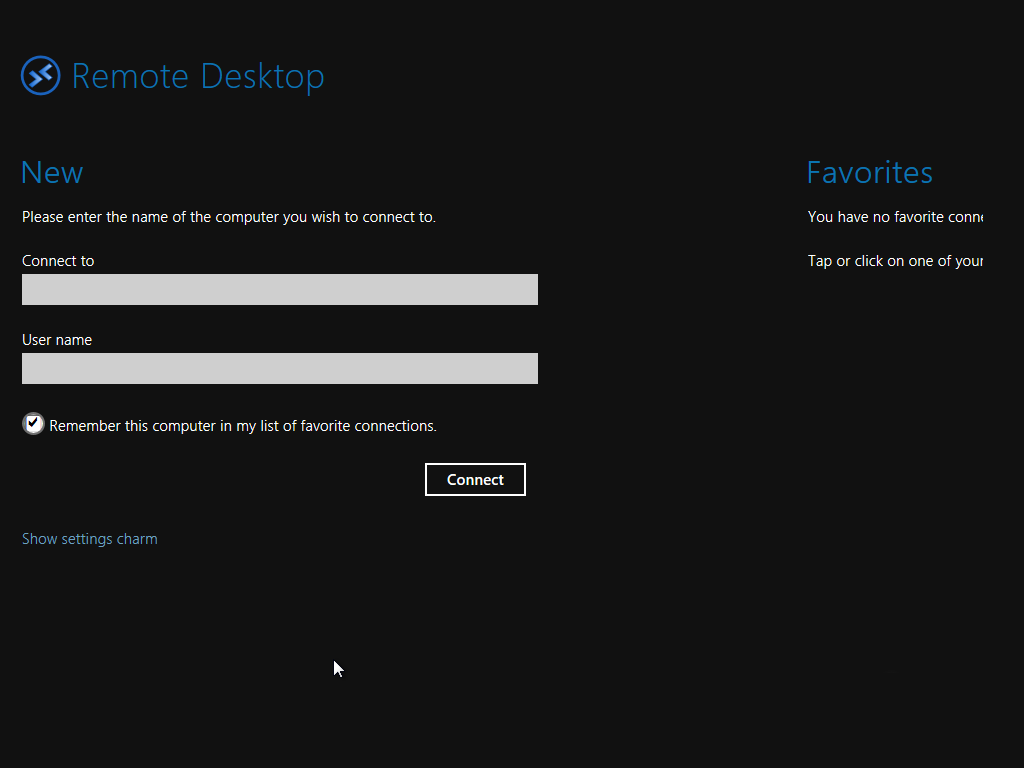Select the Remote Desktop title text
Viewport: 1024px width, 768px height.
pyautogui.click(x=198, y=76)
